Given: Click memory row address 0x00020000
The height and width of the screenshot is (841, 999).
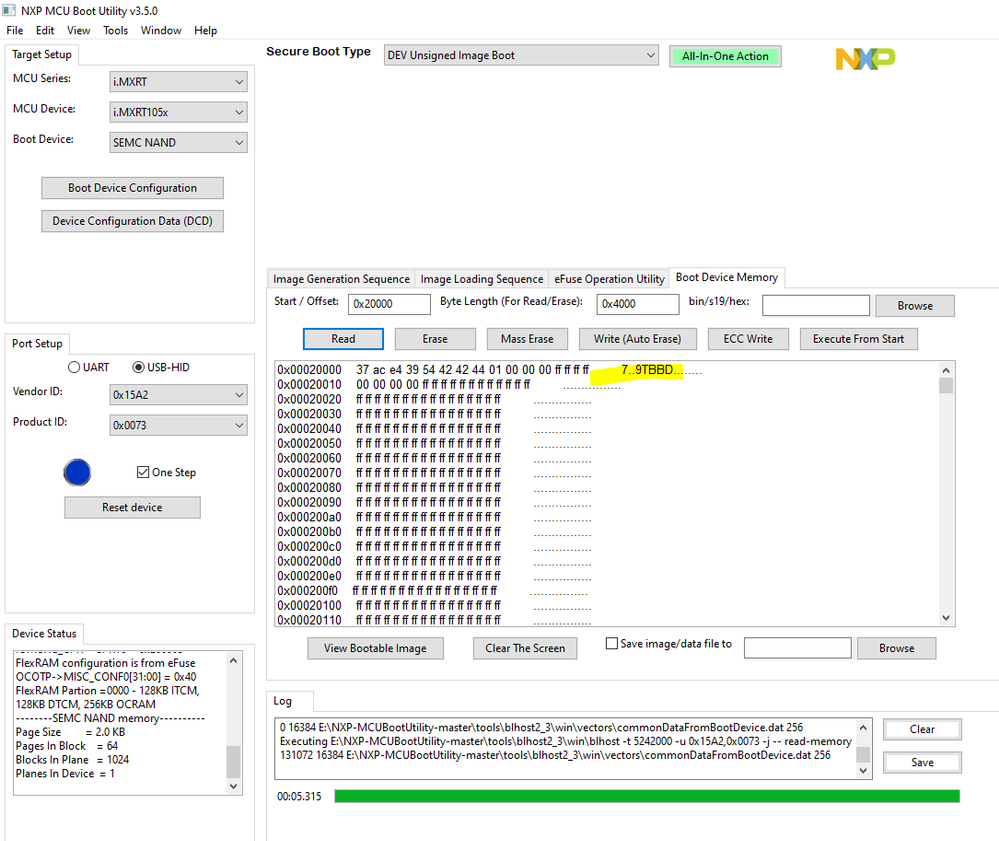Looking at the screenshot, I should coord(310,370).
